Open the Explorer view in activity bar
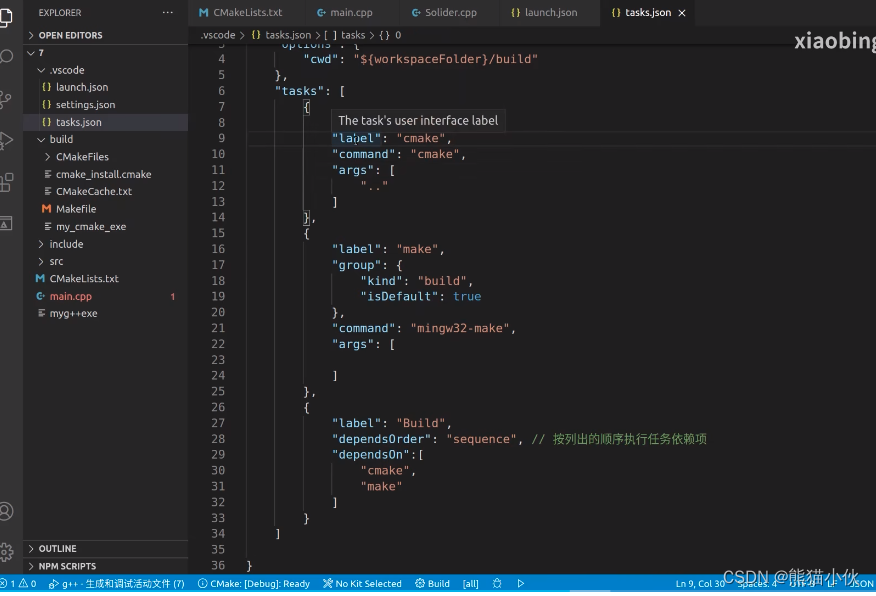 coord(6,17)
